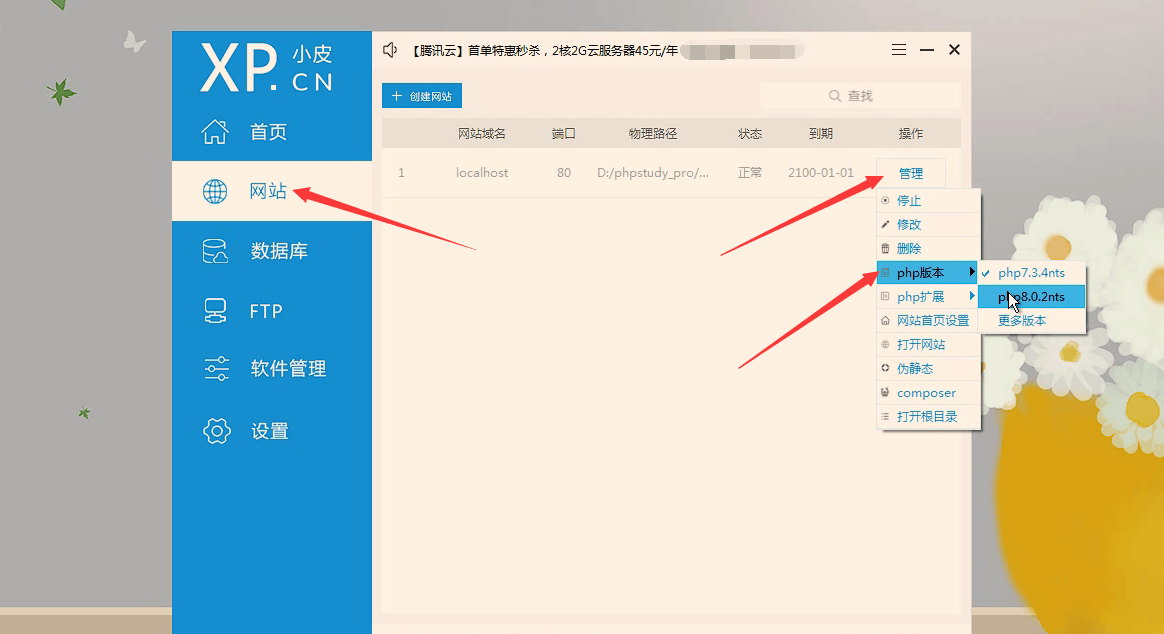Click the globe icon beside 网站
The height and width of the screenshot is (634, 1164).
pyautogui.click(x=215, y=191)
